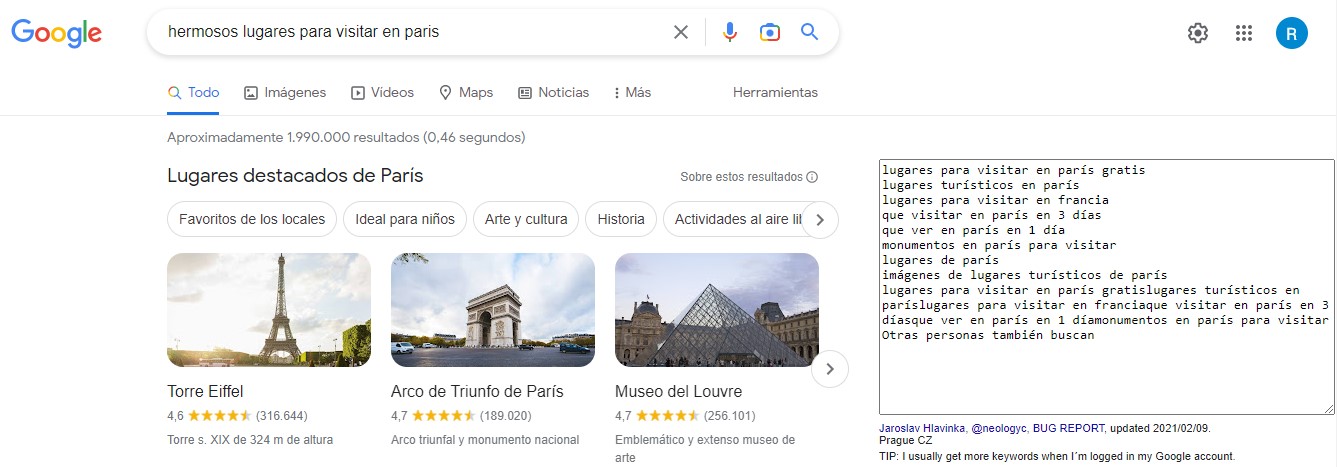Open Google Lens camera search
Image resolution: width=1337 pixels, height=467 pixels.
[x=769, y=32]
